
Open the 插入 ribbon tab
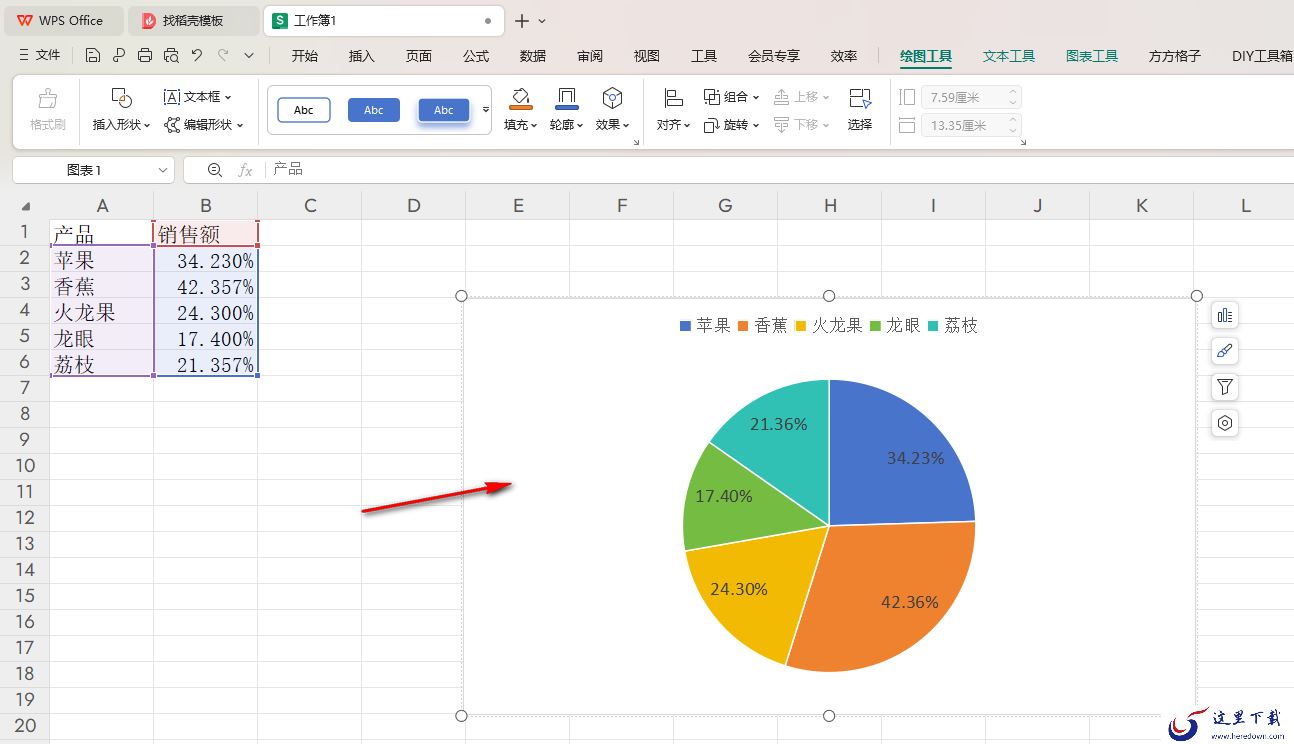361,56
